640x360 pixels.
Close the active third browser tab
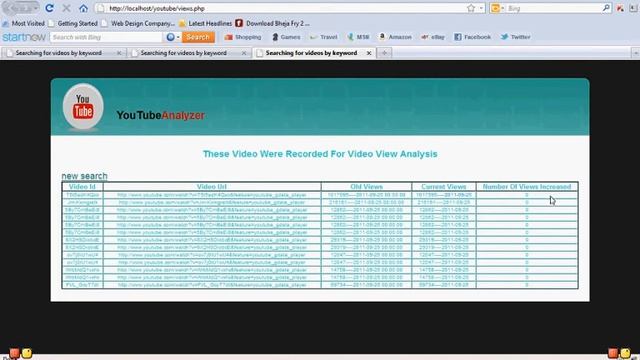(x=369, y=53)
